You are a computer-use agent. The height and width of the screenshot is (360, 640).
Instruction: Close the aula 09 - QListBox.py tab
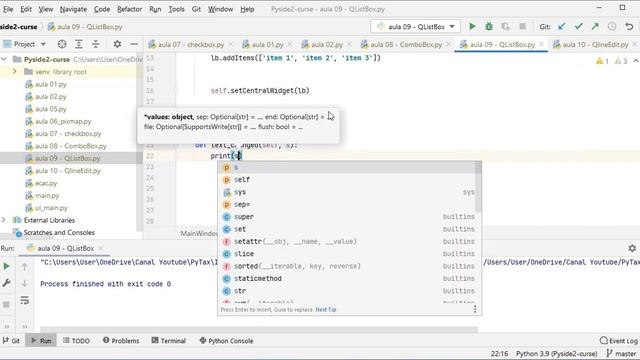coord(542,44)
